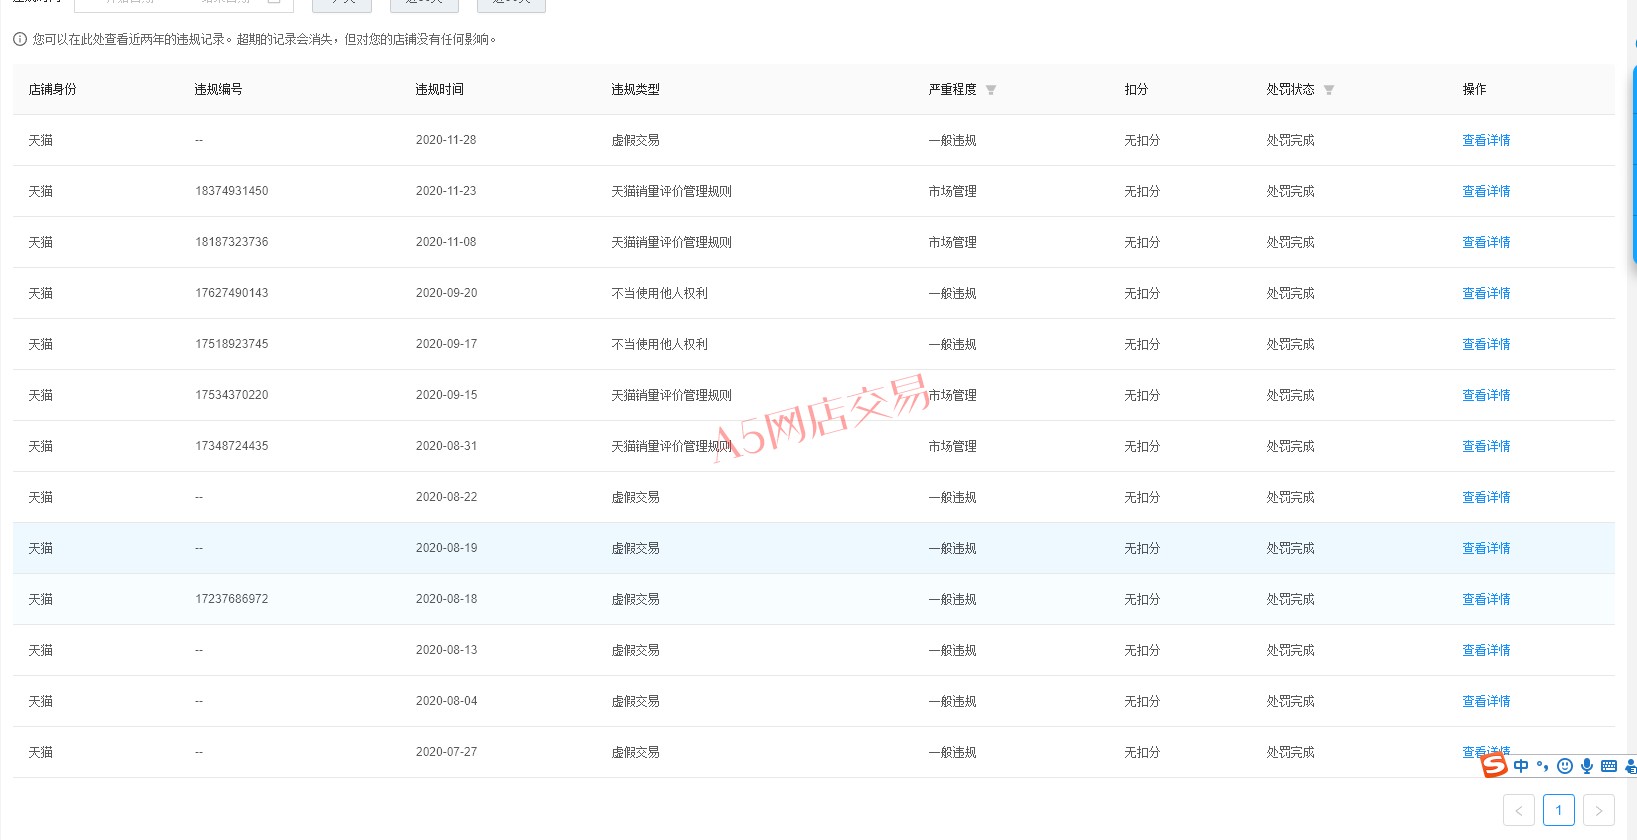Screen dimensions: 1637x840
Task: Click 无扣分 in the 2020-08-31 row
Action: click(x=1142, y=447)
